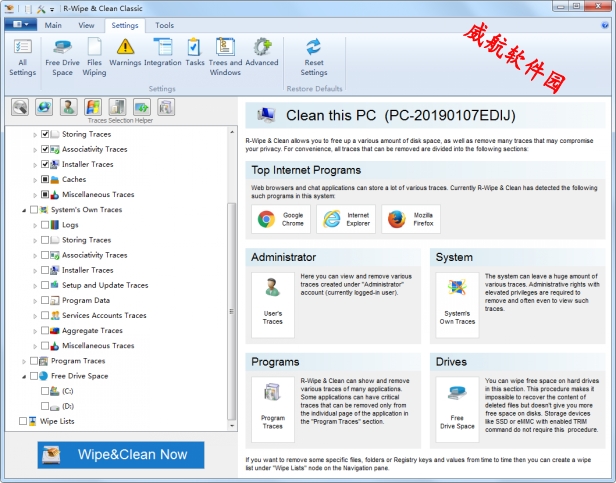Open Free Drive Space settings in ribbon
The height and width of the screenshot is (483, 616).
(x=62, y=56)
